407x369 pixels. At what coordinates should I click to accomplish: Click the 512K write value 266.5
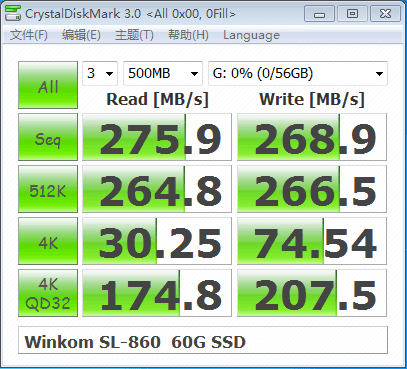click(x=312, y=189)
